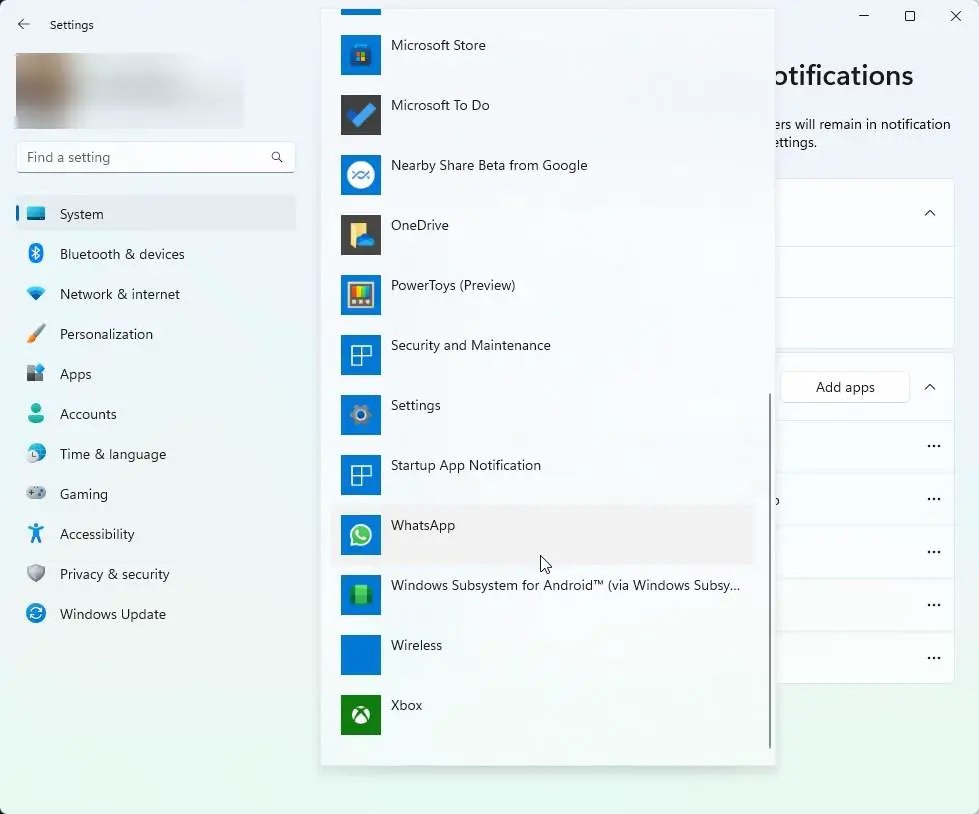
Task: Click the Apps sidebar icon
Action: click(36, 373)
